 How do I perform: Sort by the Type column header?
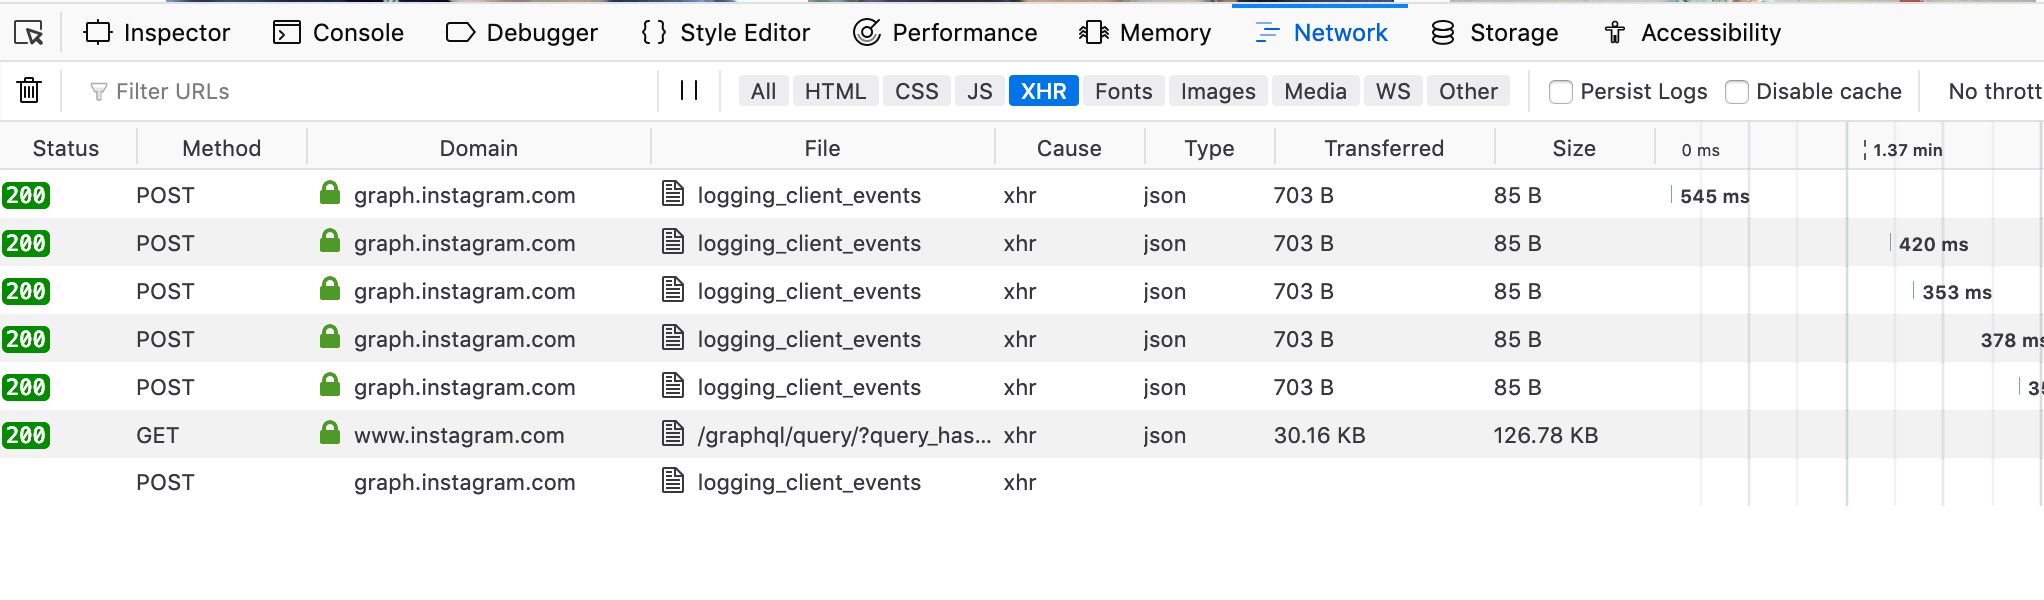[1209, 148]
